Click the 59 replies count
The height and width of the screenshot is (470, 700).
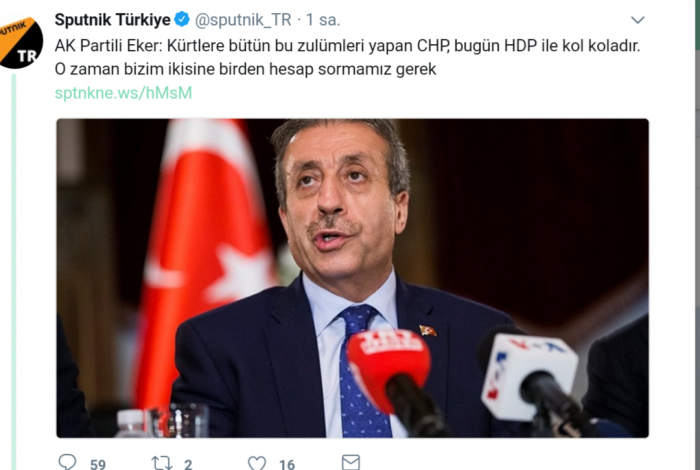point(98,464)
